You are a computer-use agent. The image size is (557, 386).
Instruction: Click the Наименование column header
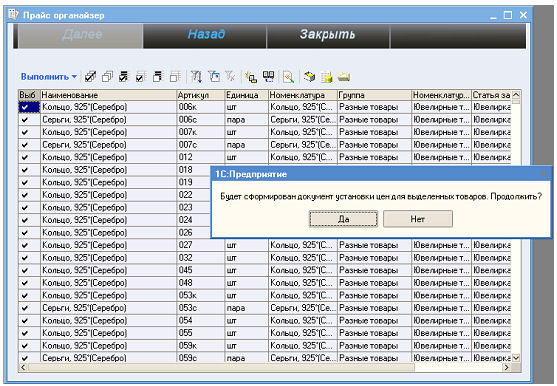pyautogui.click(x=108, y=95)
